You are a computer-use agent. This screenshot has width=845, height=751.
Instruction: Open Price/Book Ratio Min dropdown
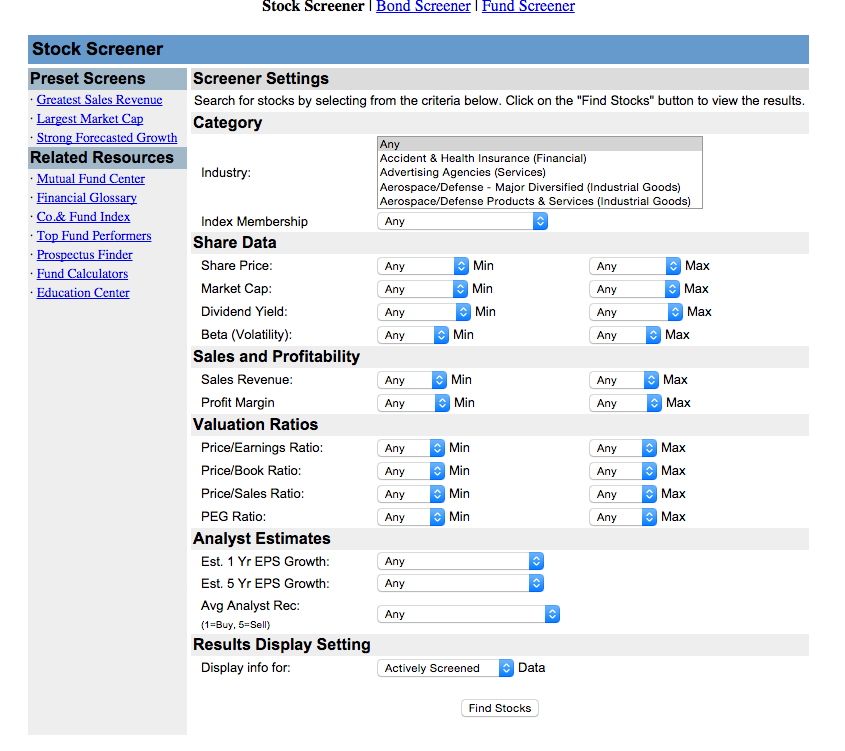411,471
